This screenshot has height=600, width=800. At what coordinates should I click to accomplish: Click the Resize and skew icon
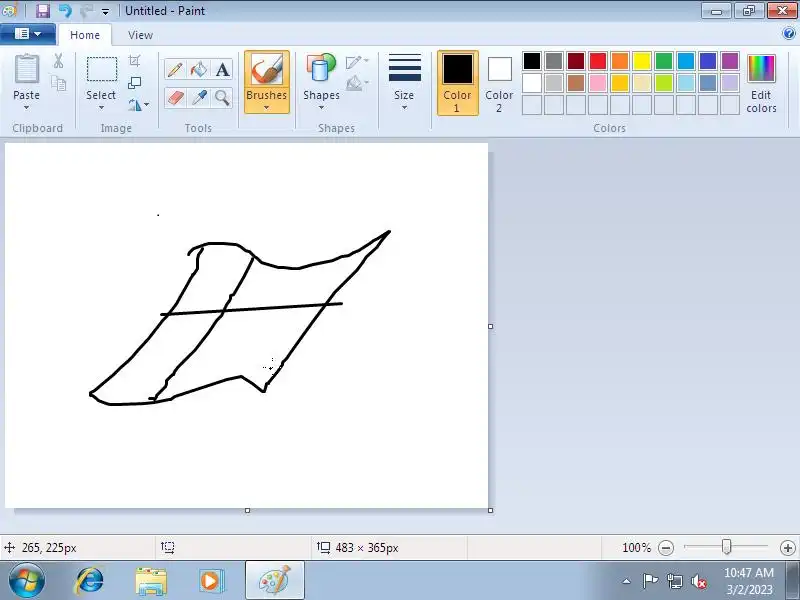pyautogui.click(x=134, y=83)
